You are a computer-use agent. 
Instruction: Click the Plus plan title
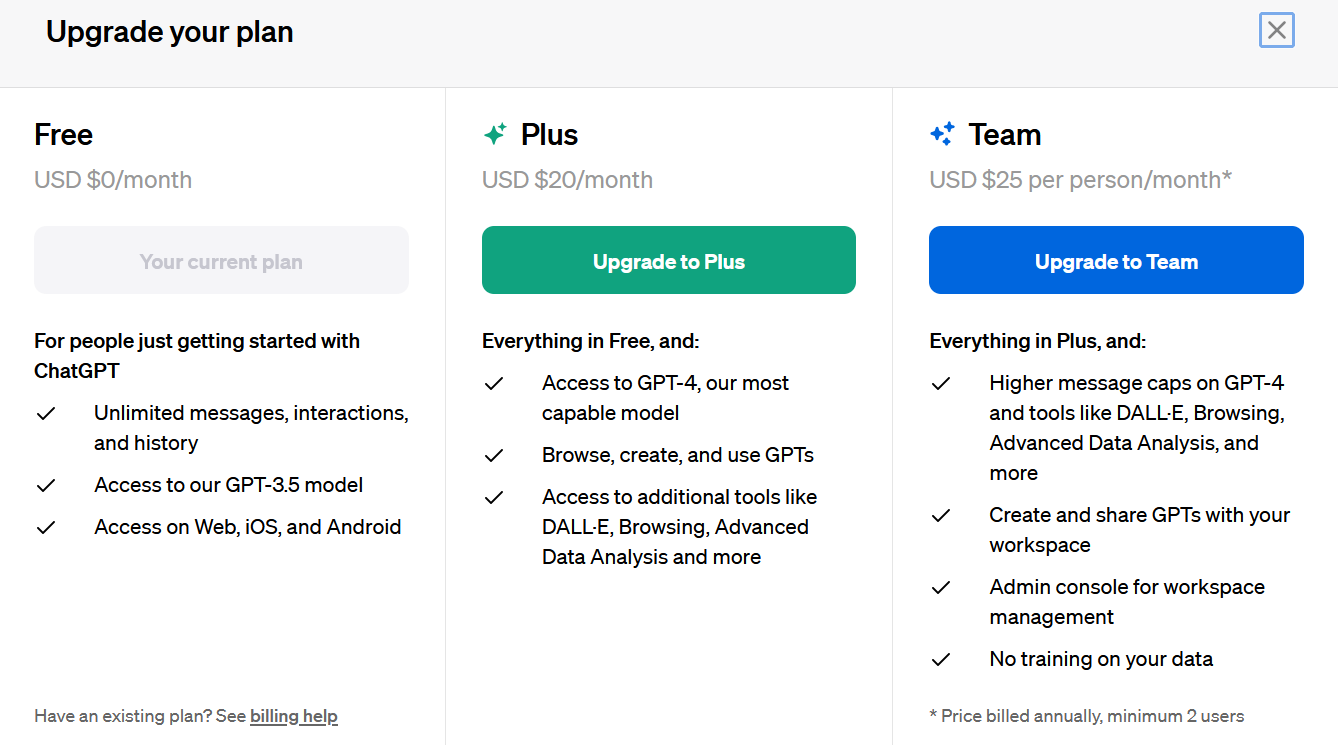tap(549, 134)
